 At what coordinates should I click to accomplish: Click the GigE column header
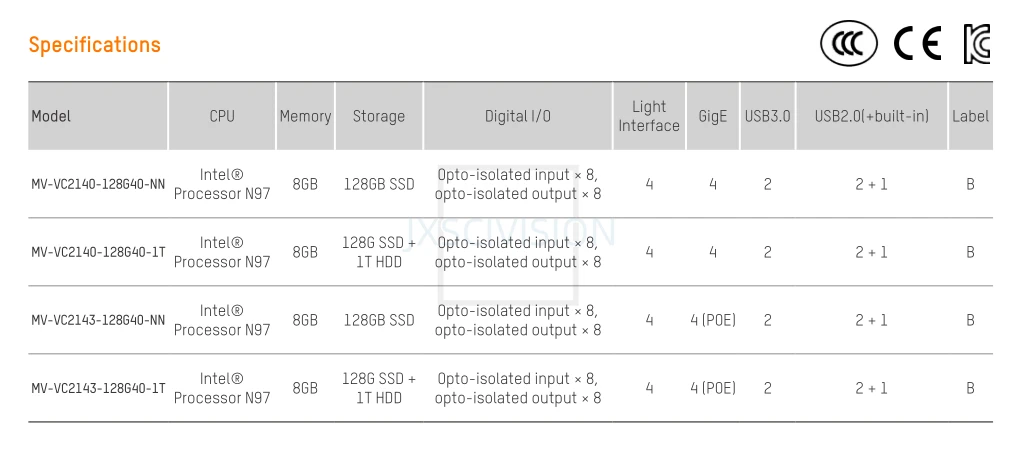click(x=713, y=116)
